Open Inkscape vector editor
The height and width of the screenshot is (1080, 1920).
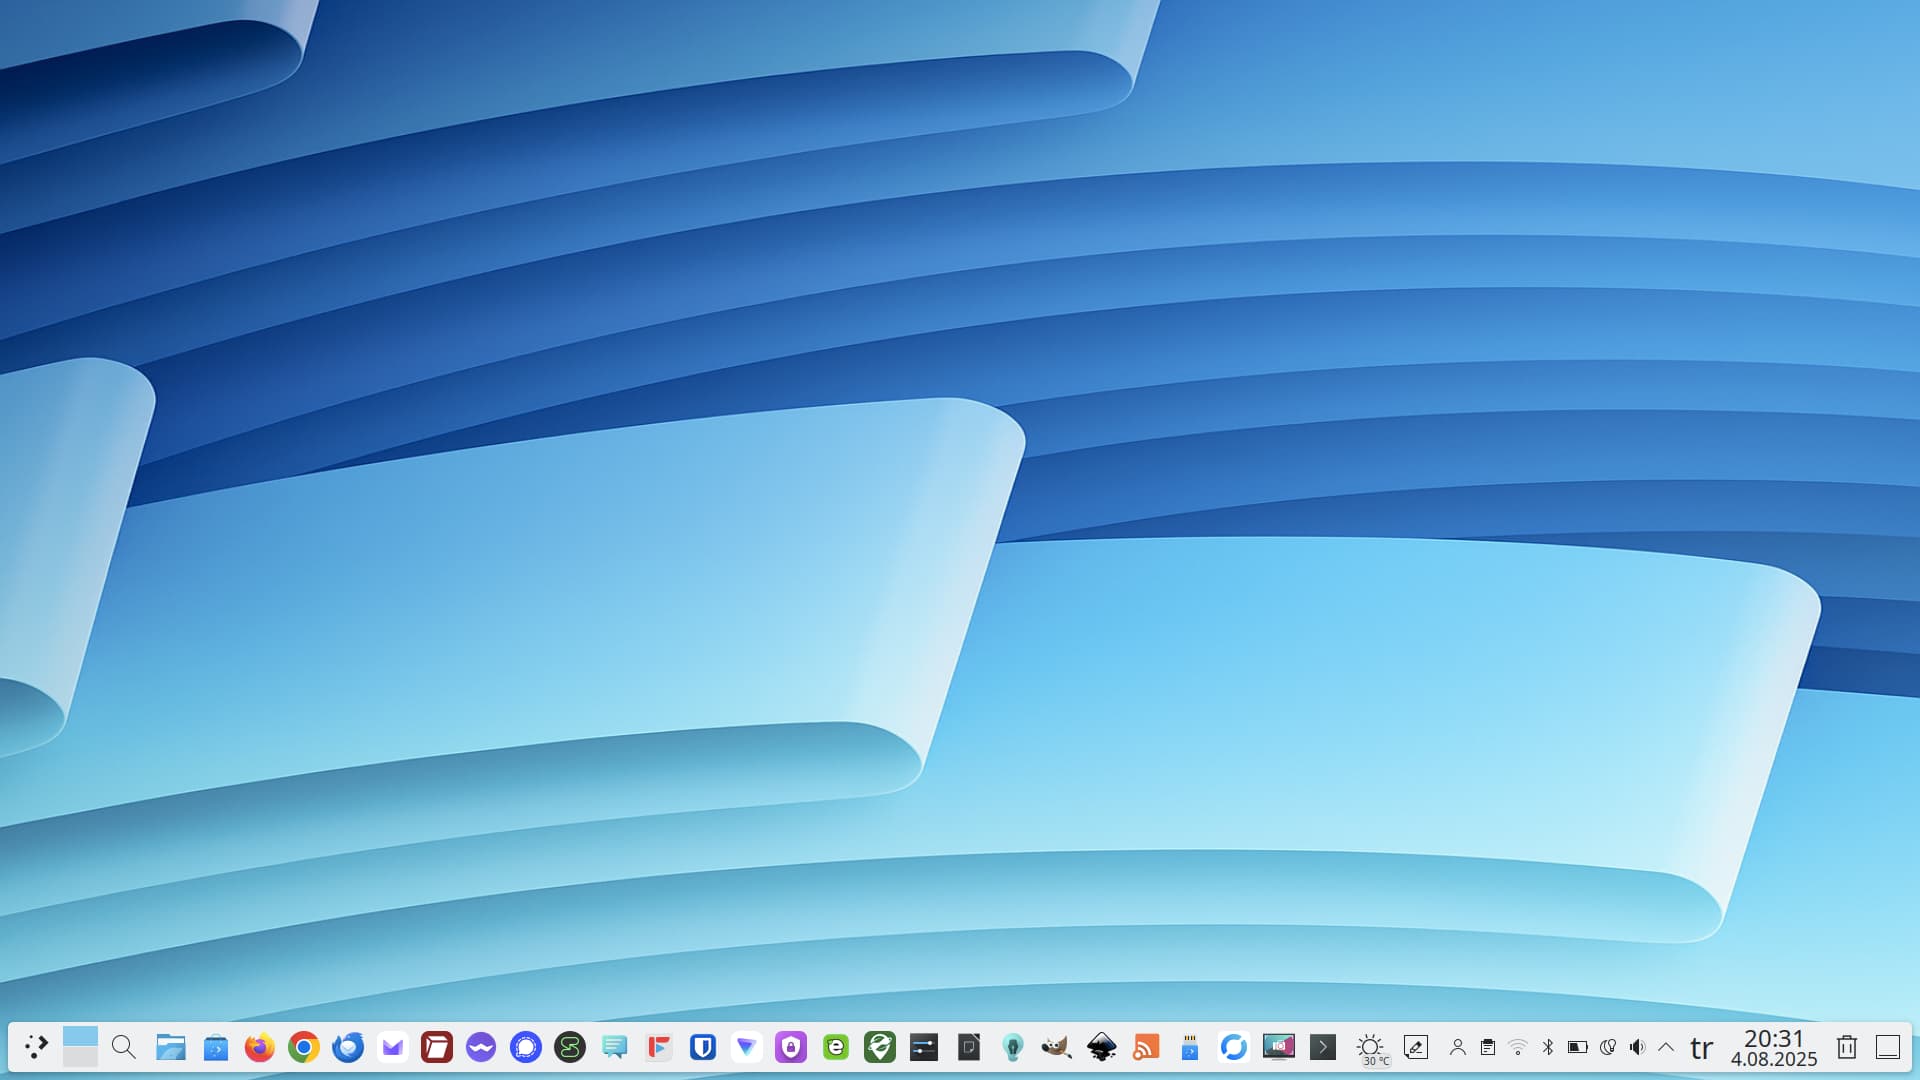1101,1047
